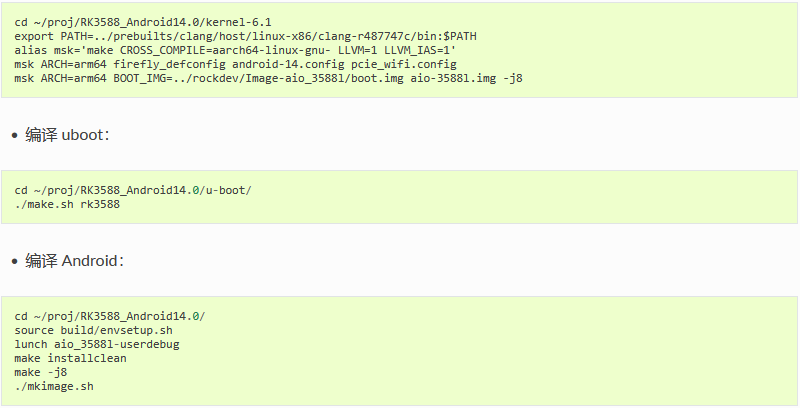The height and width of the screenshot is (408, 800).
Task: Click the export PATH clang command line
Action: coord(245,36)
